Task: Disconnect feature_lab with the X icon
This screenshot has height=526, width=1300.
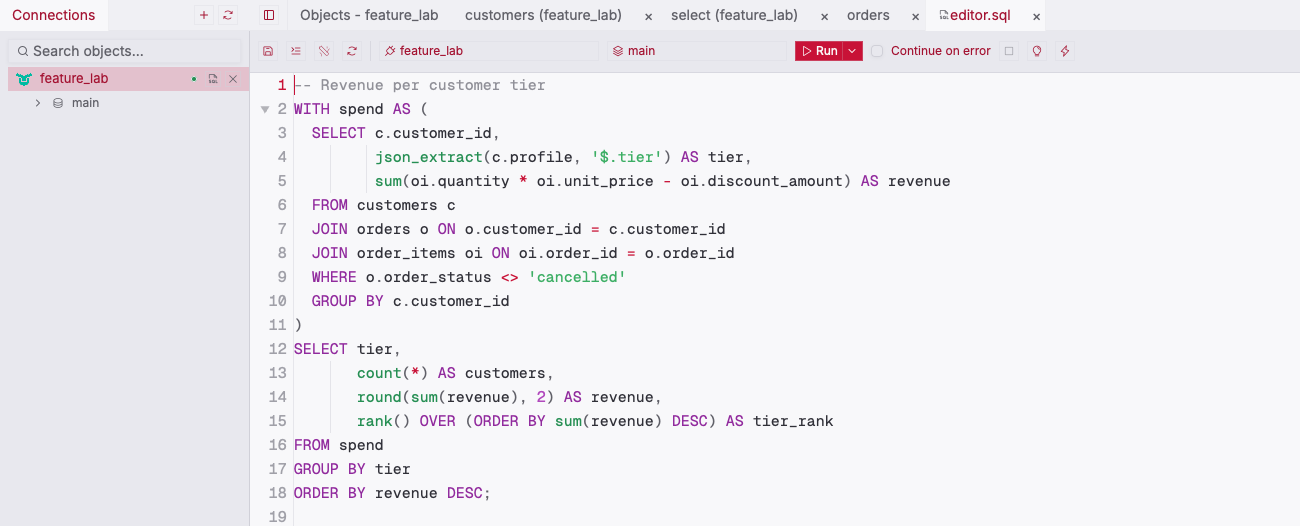Action: (233, 79)
